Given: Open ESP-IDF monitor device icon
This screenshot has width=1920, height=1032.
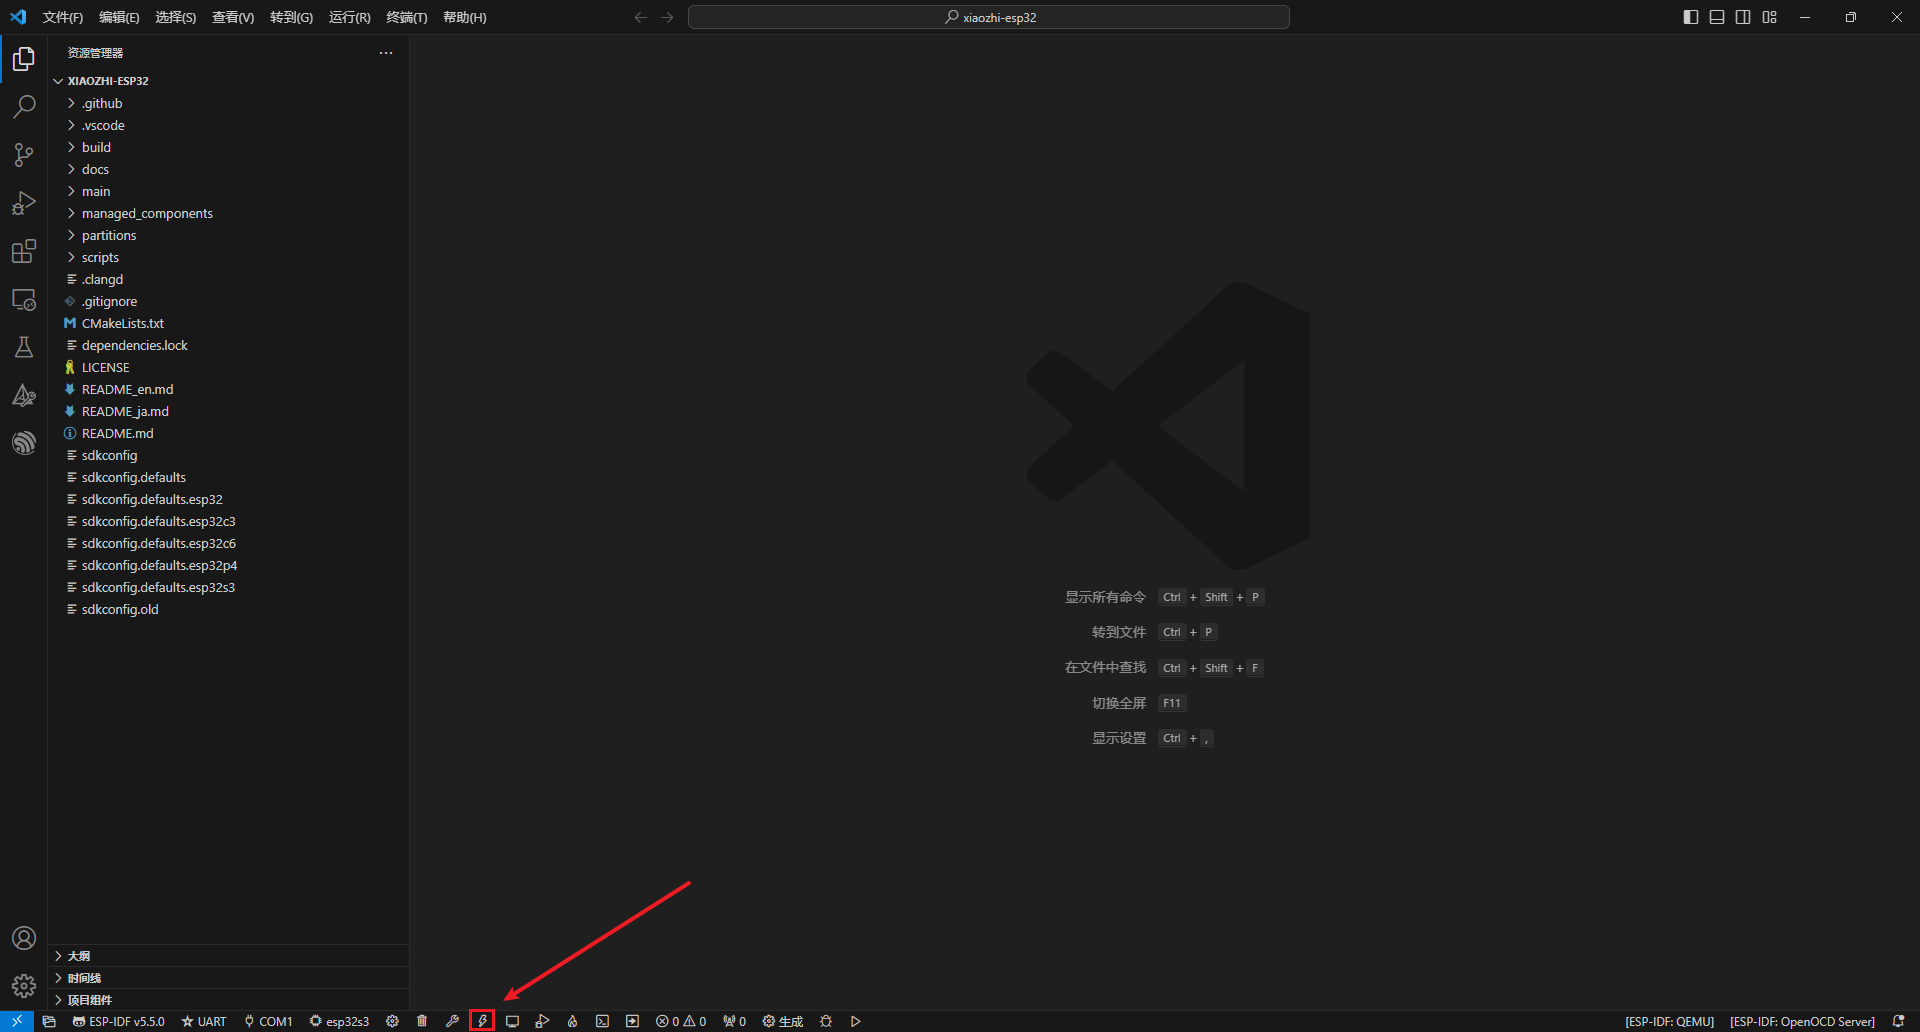Looking at the screenshot, I should coord(512,1021).
